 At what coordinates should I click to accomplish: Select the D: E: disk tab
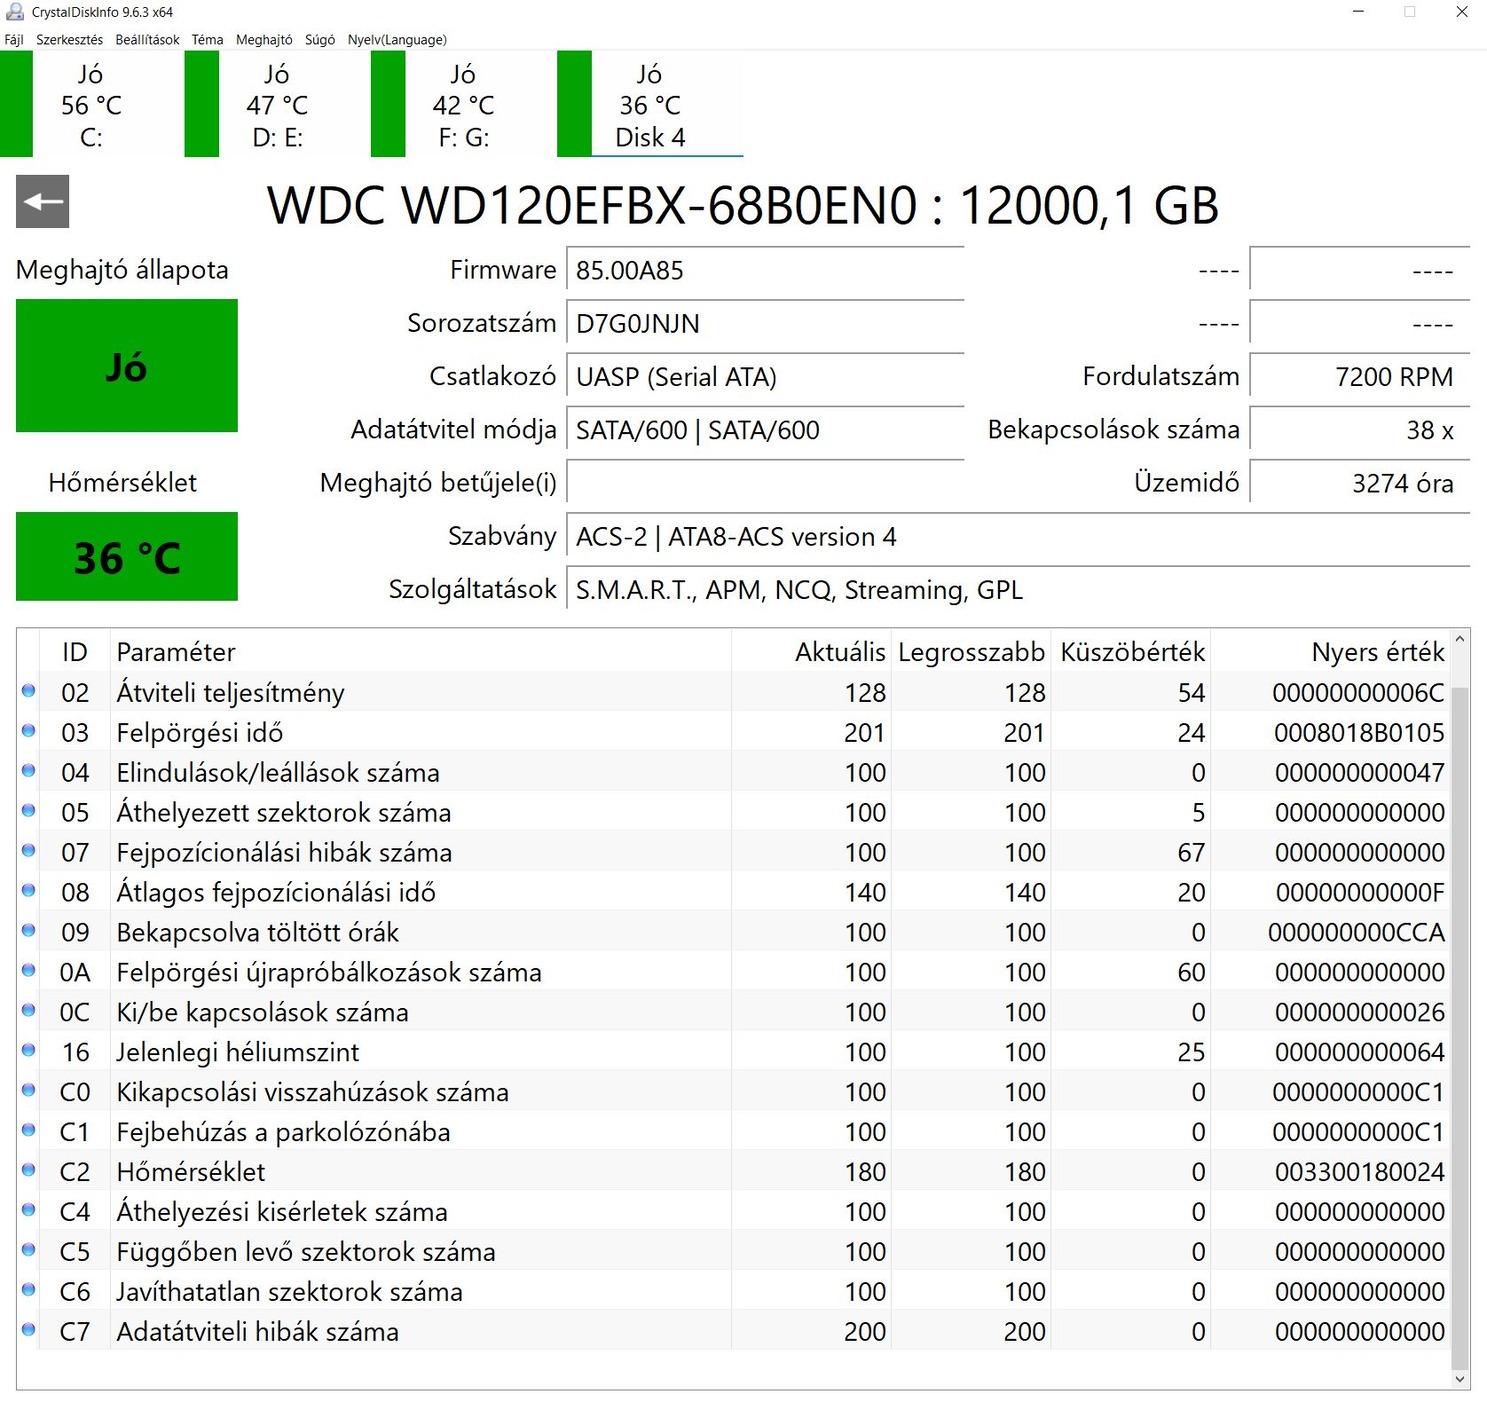coord(277,105)
